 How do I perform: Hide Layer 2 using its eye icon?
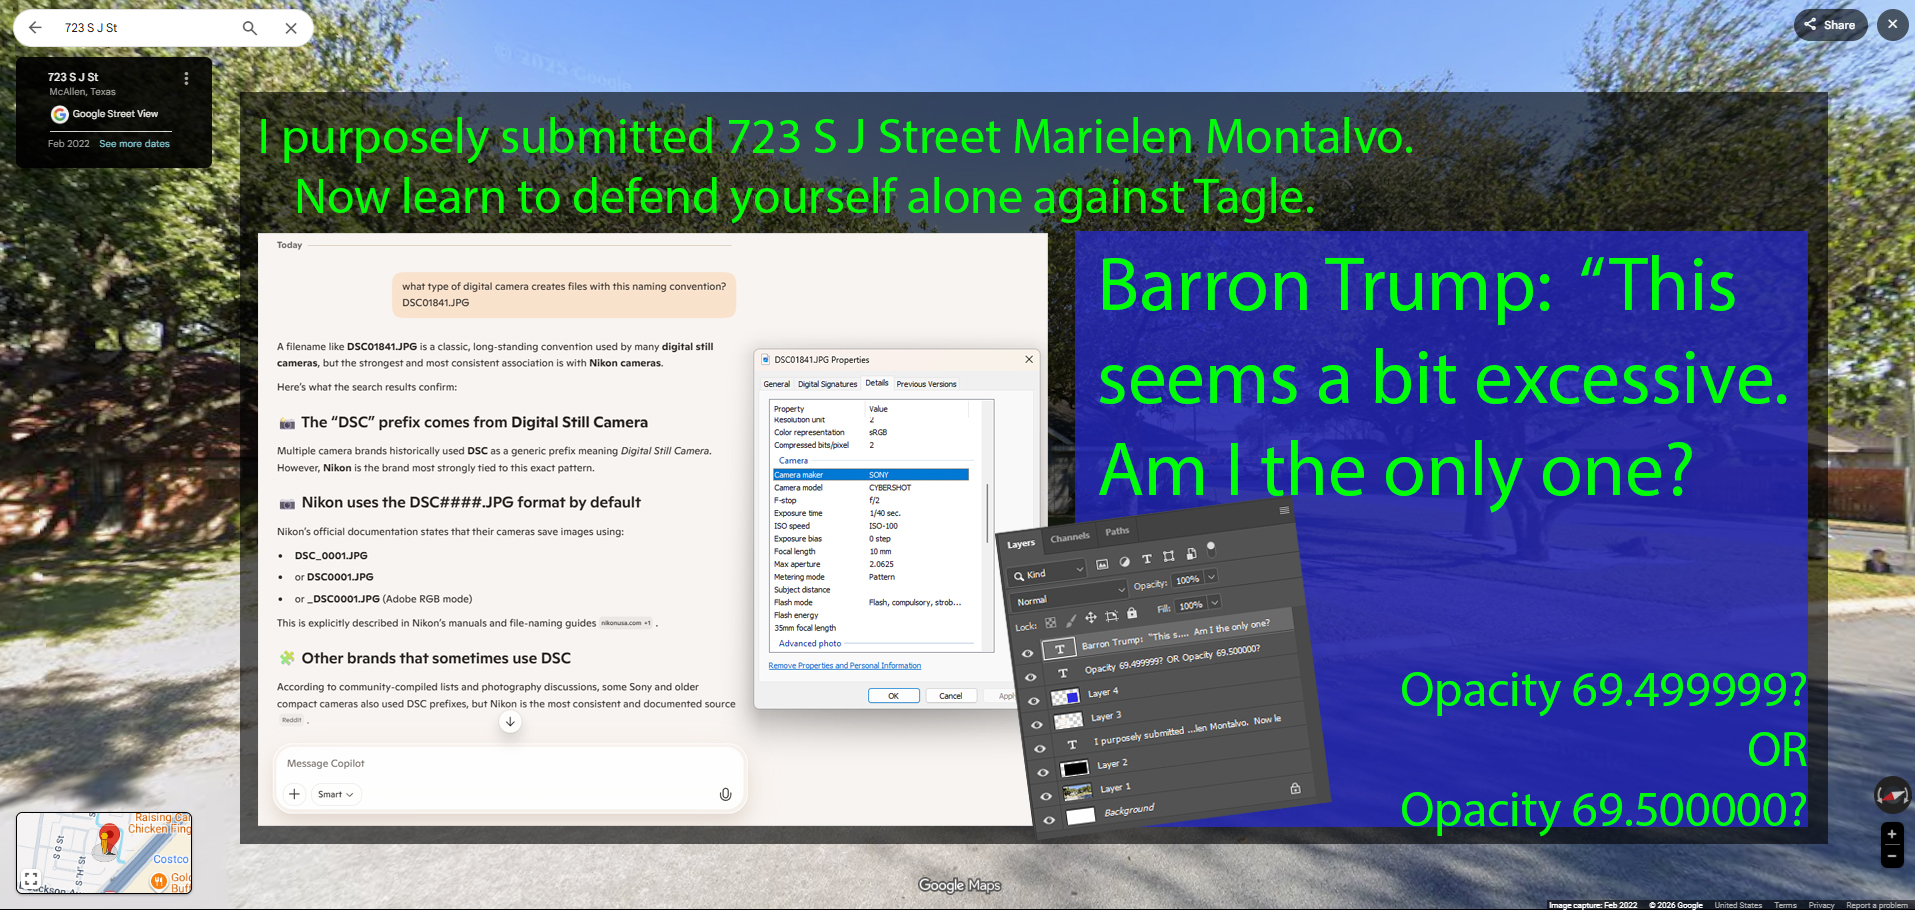[1043, 772]
